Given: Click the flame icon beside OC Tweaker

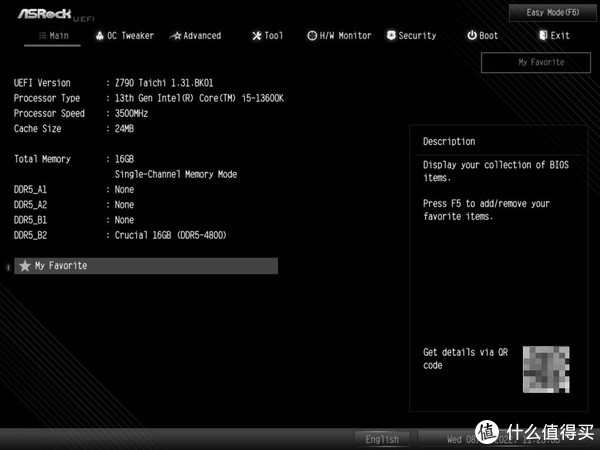Looking at the screenshot, I should tap(100, 36).
